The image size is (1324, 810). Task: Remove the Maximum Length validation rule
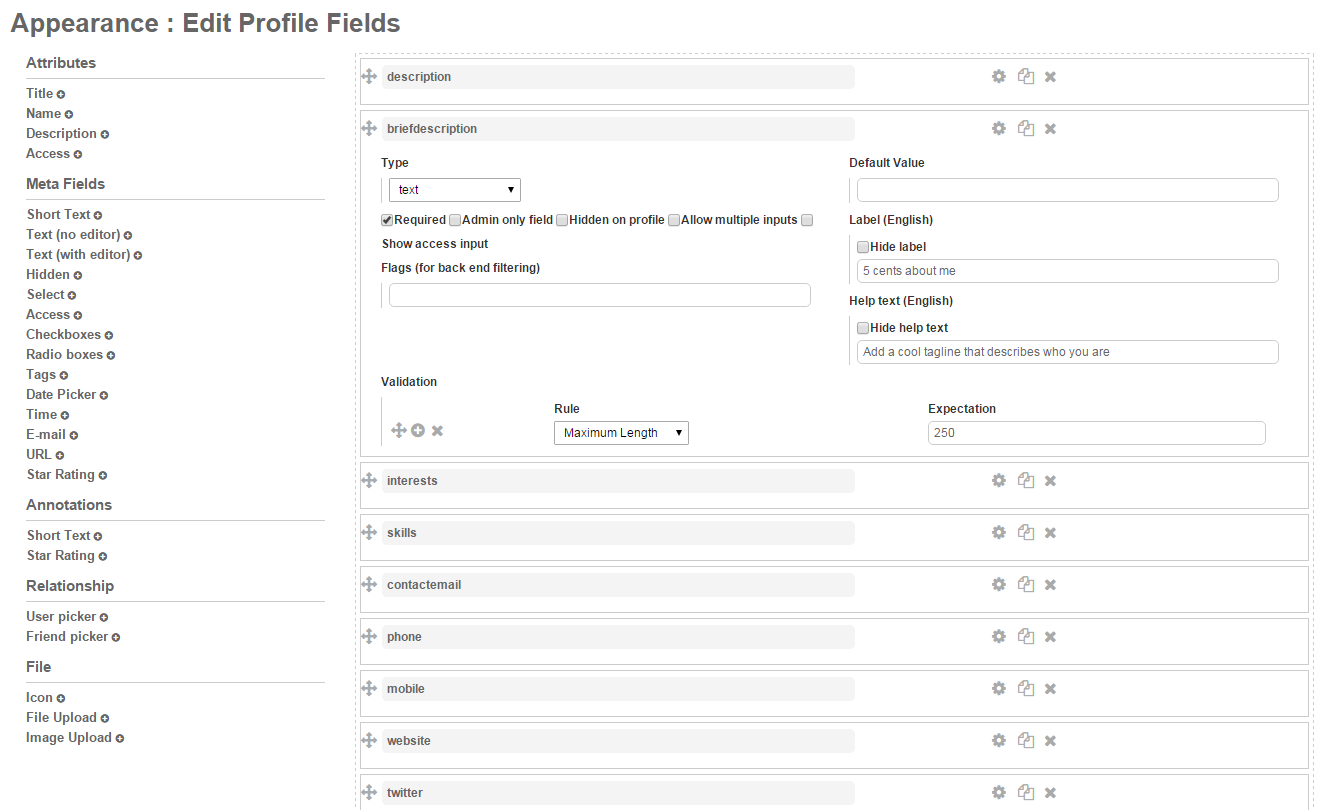[437, 430]
